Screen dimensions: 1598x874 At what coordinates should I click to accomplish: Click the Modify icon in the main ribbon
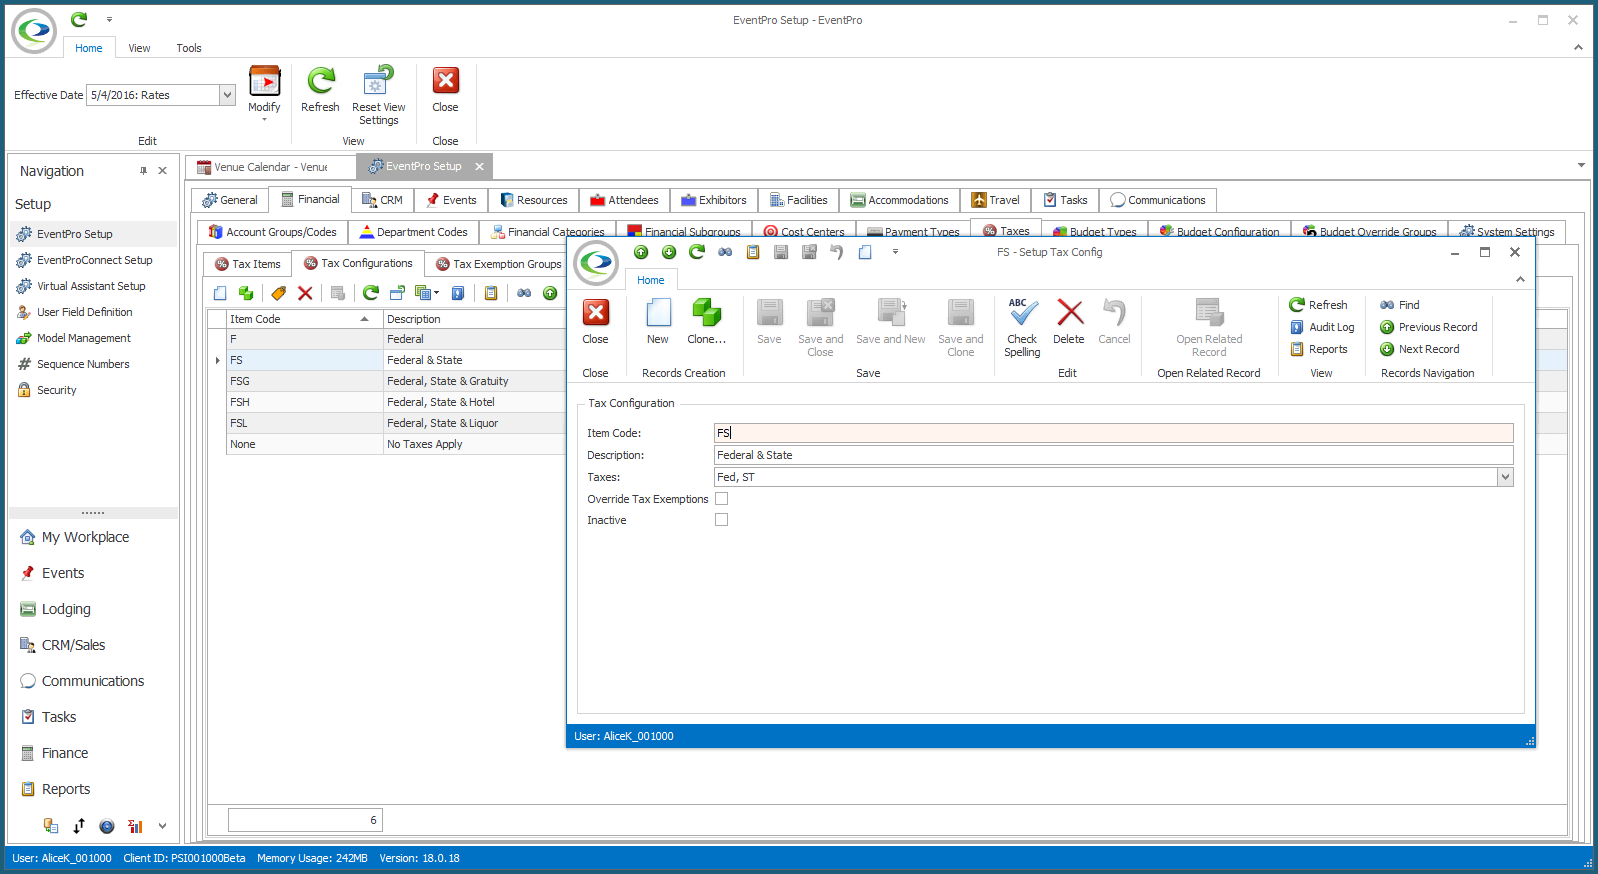point(265,81)
